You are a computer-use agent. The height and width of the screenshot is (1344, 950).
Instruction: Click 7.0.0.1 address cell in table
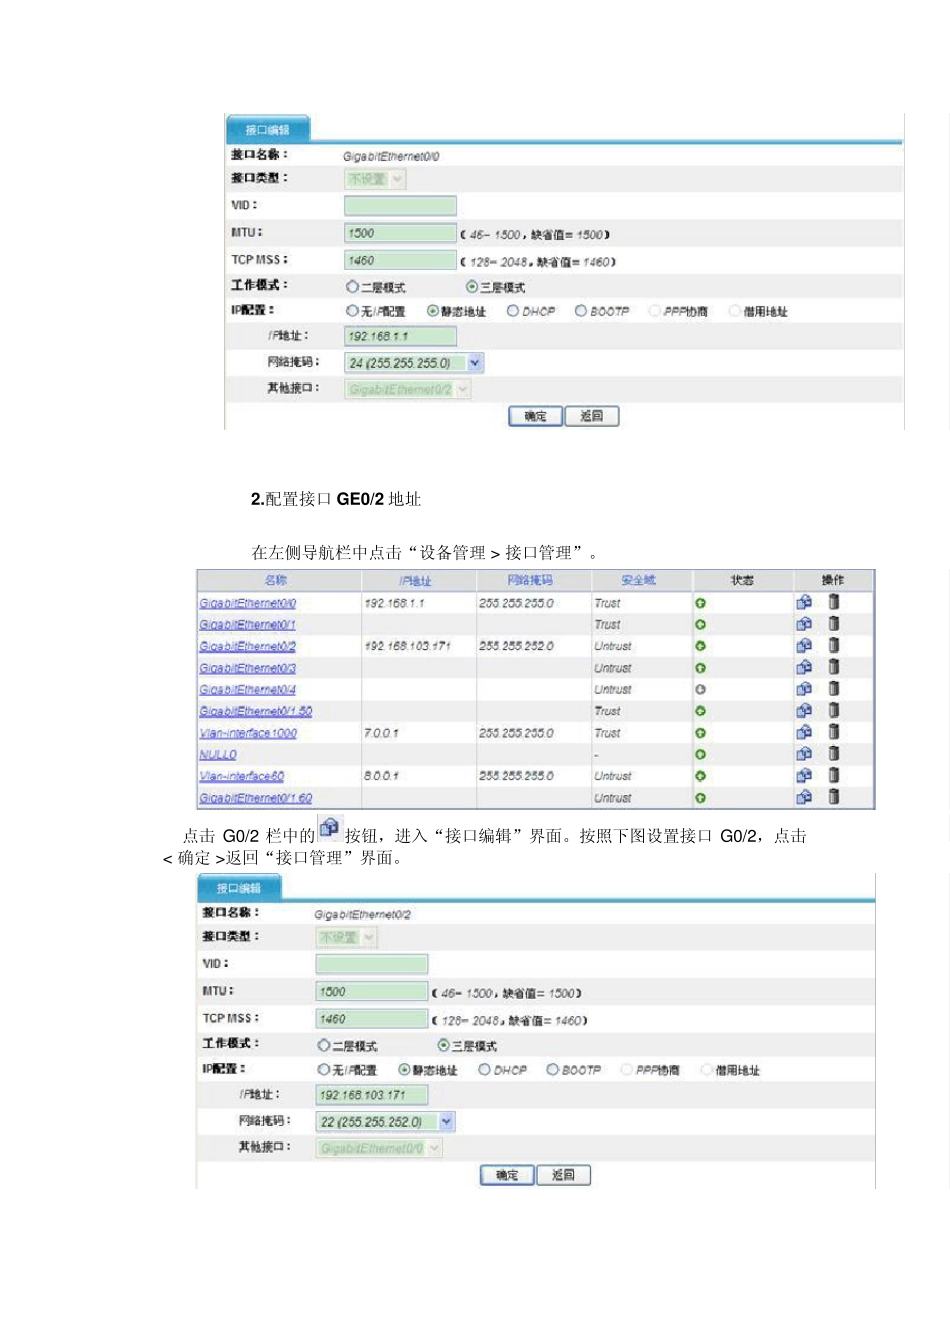point(381,733)
